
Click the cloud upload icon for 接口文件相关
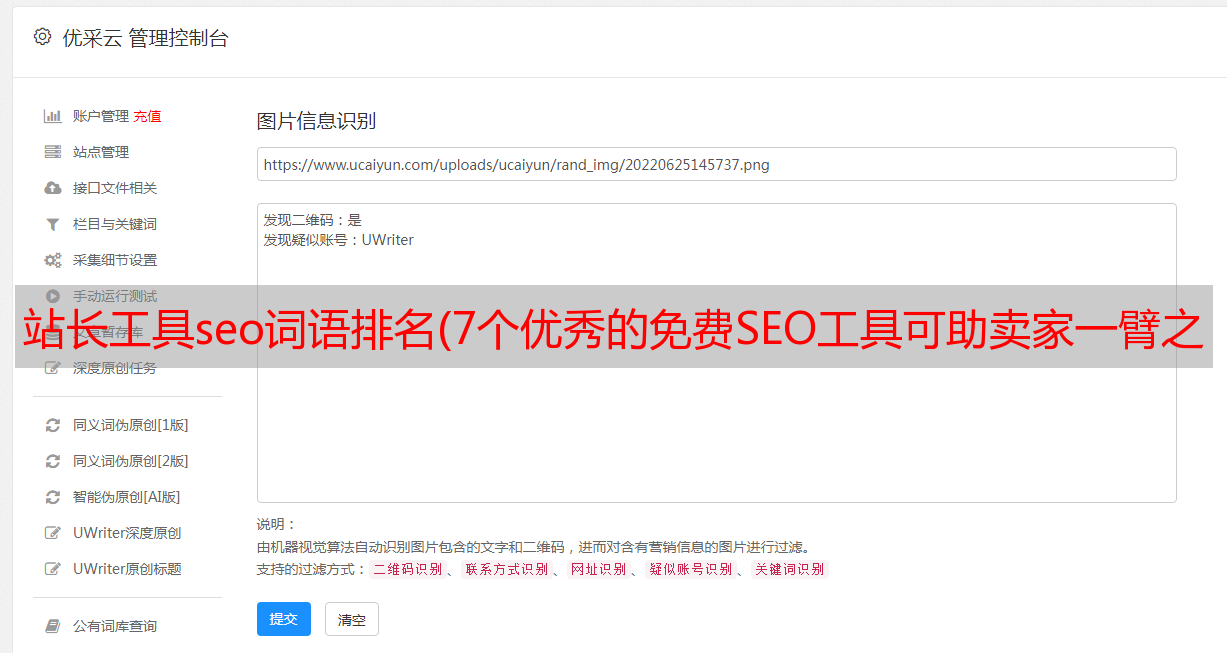[53, 188]
